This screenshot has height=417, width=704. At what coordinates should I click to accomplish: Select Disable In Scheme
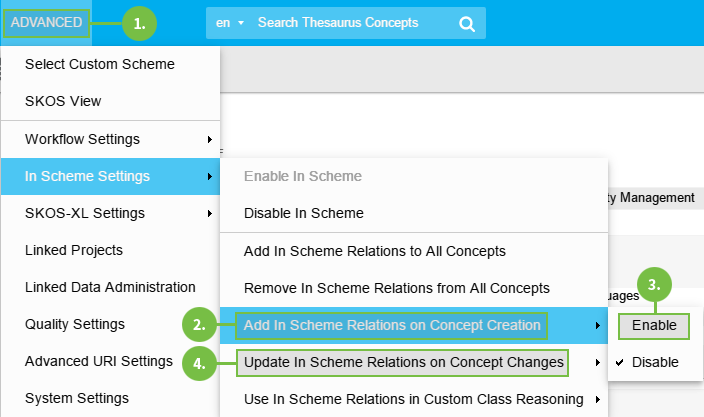[304, 213]
